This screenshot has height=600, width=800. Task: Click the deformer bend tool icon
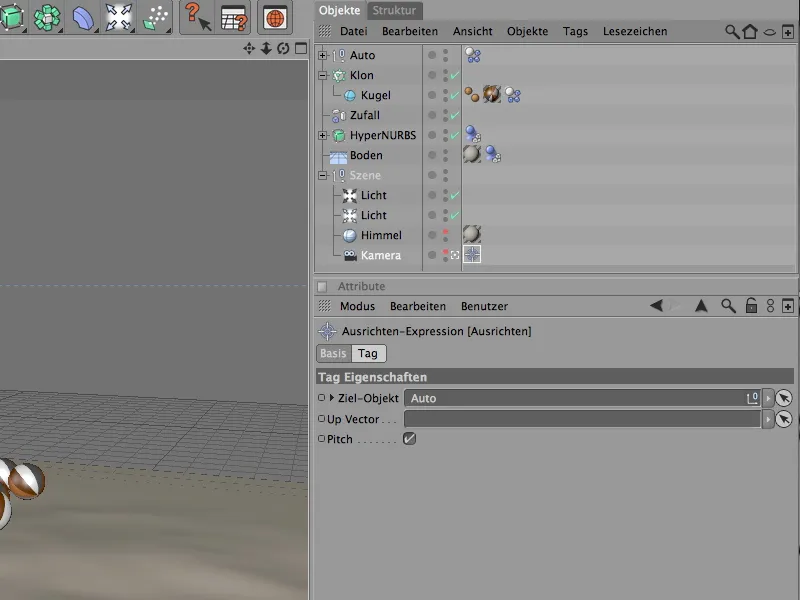pos(83,17)
